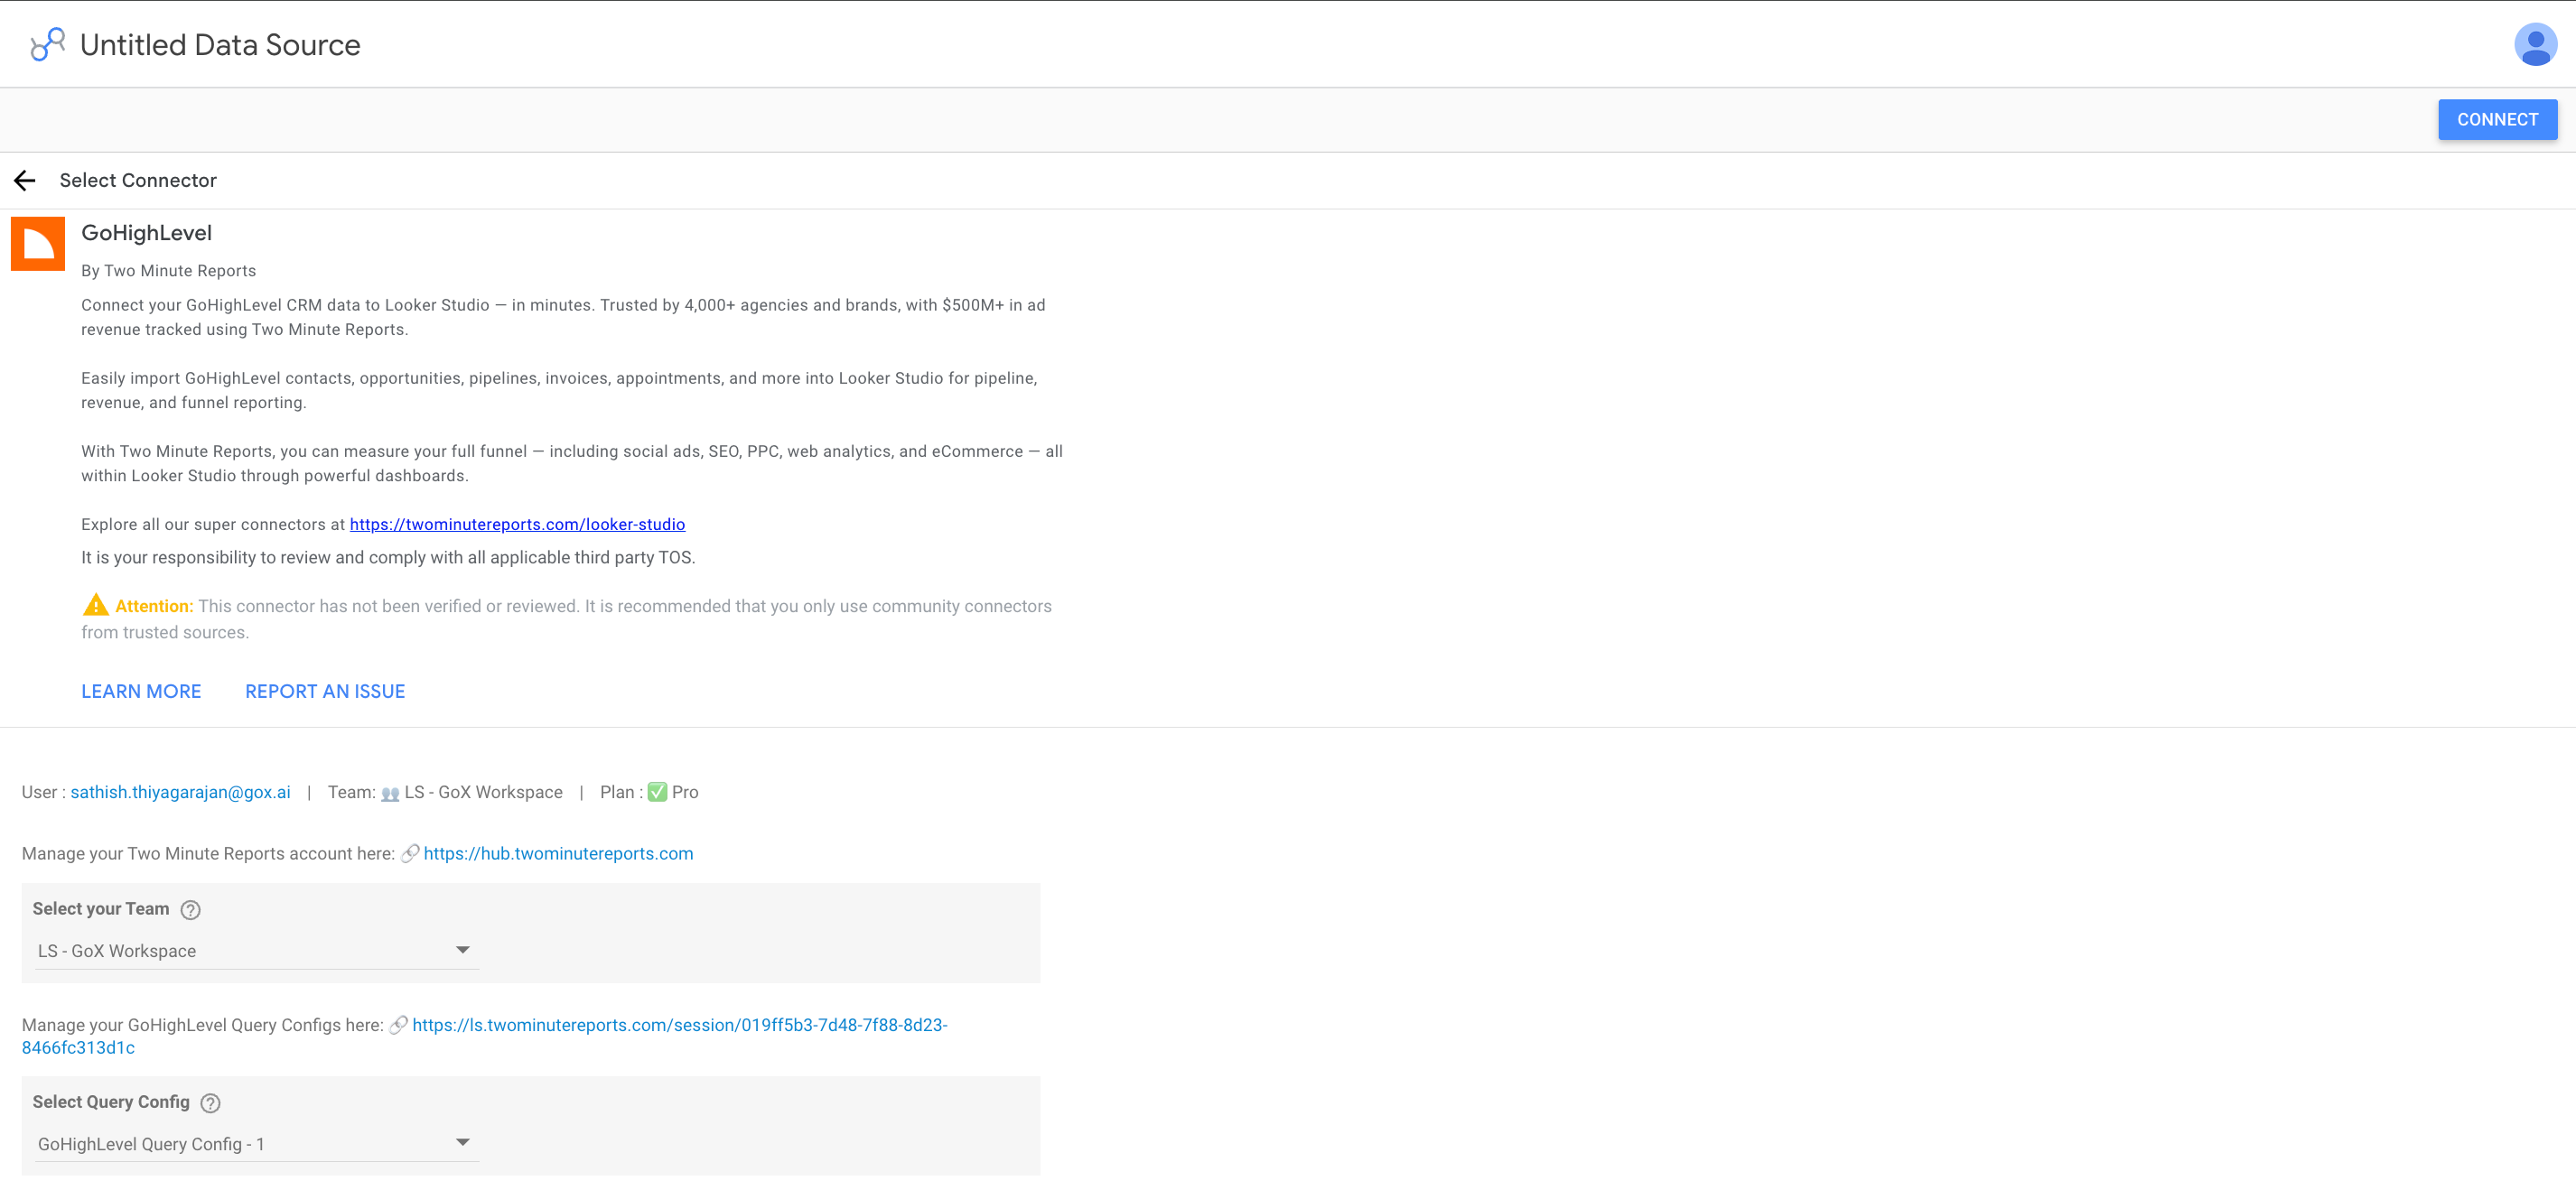Click the Untitled Data Source title
The image size is (2576, 1190).
220,45
